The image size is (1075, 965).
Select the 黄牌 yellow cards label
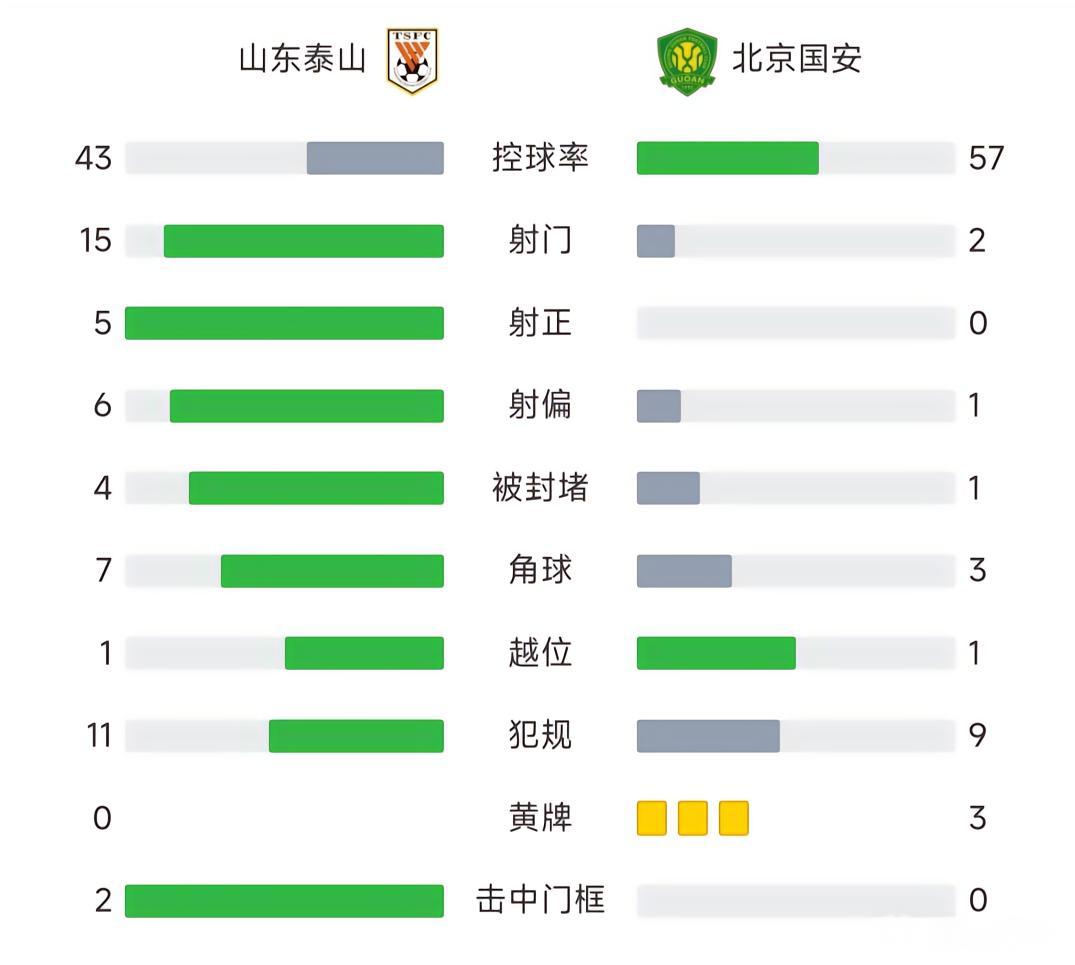point(540,818)
